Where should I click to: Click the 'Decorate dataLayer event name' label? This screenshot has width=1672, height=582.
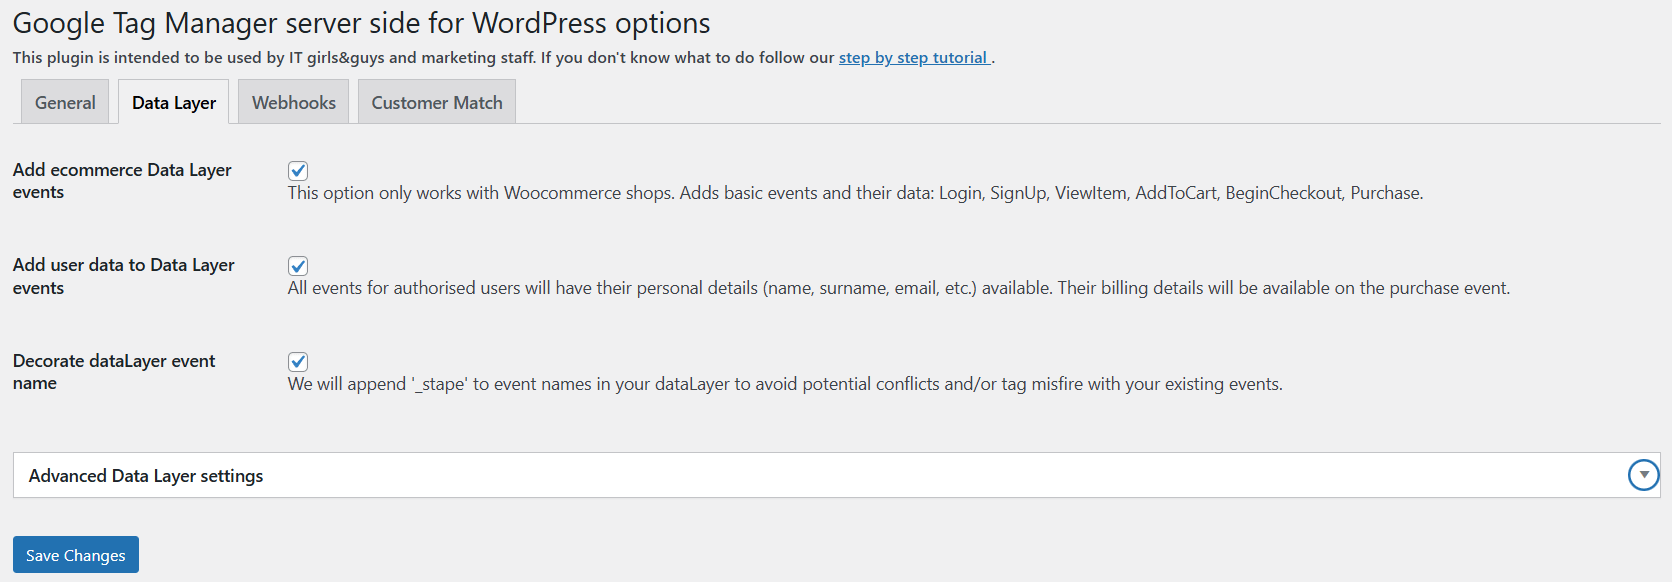click(114, 372)
